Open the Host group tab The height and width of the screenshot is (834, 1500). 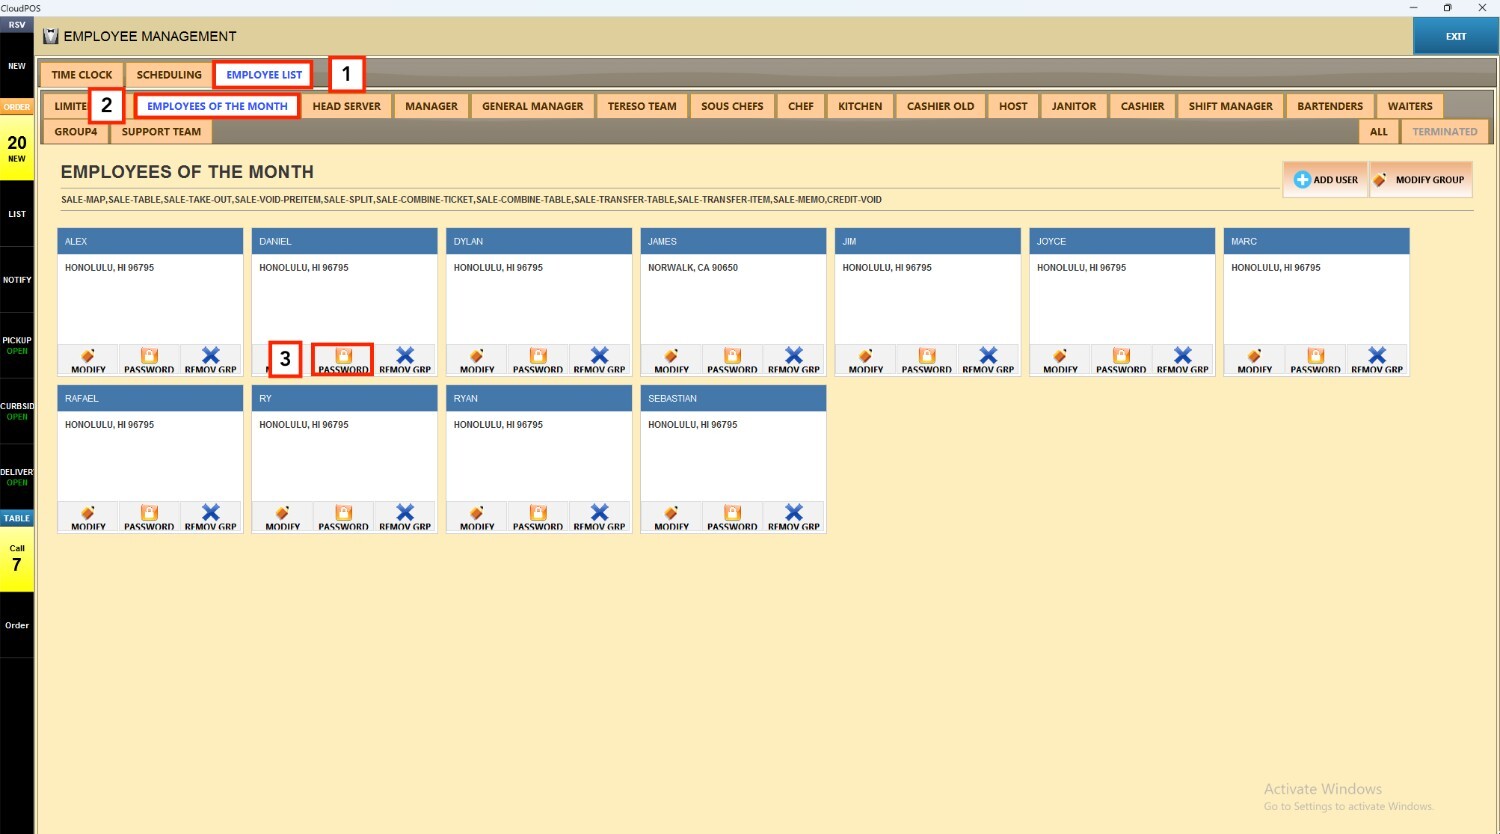[x=1013, y=106]
